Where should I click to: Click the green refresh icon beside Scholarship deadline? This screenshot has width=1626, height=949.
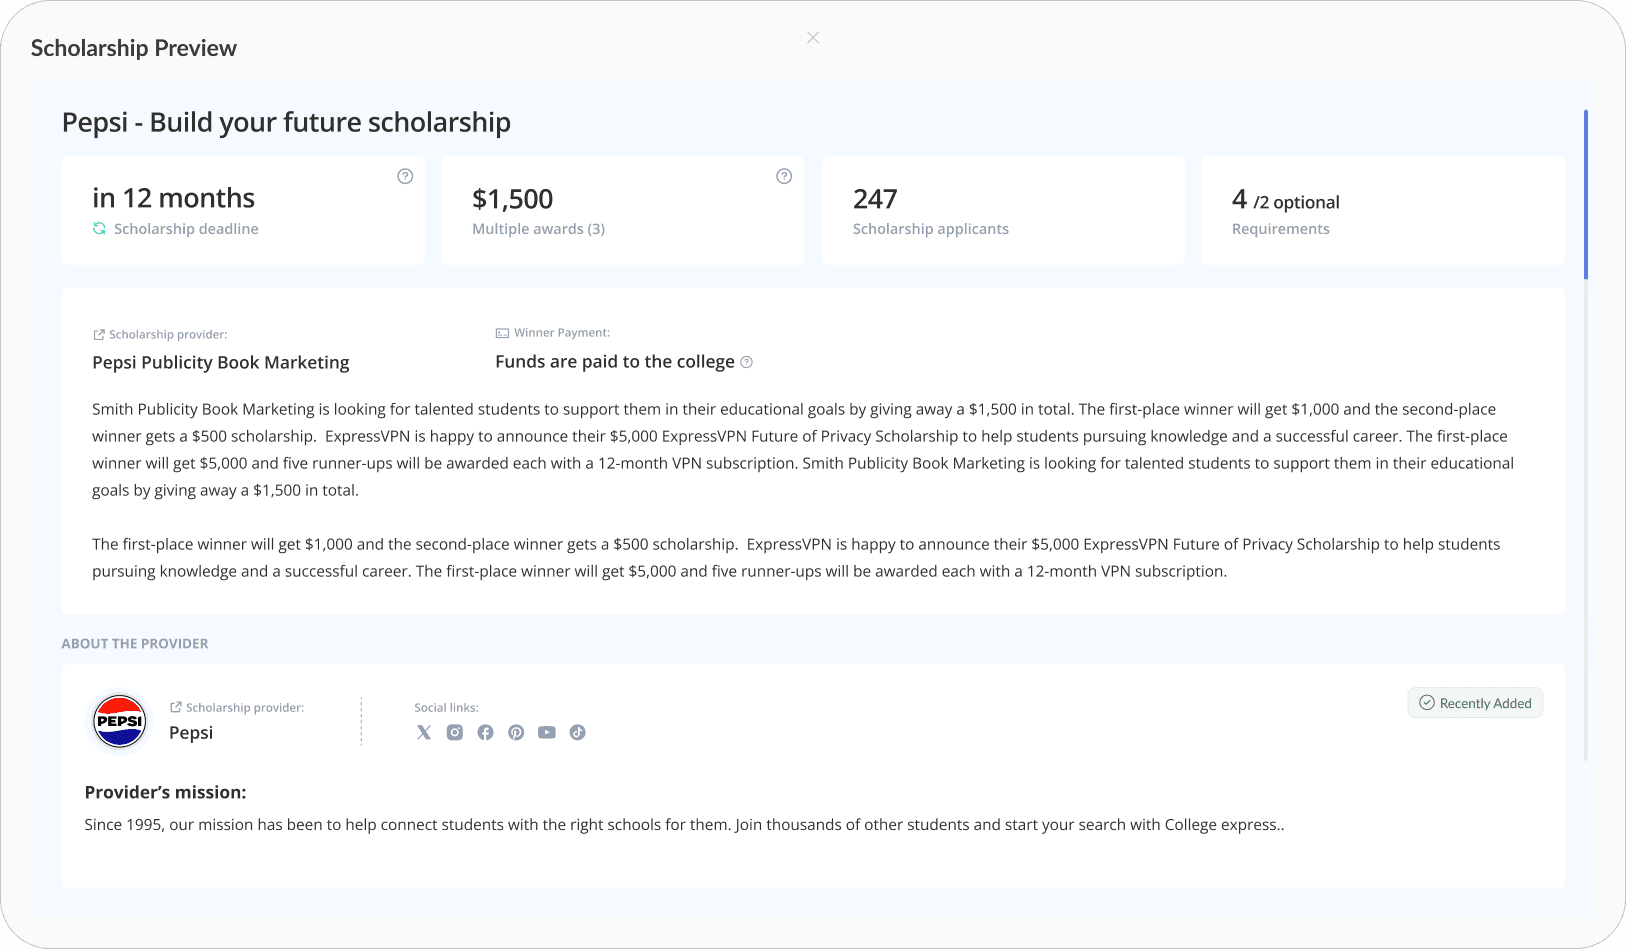click(x=100, y=229)
